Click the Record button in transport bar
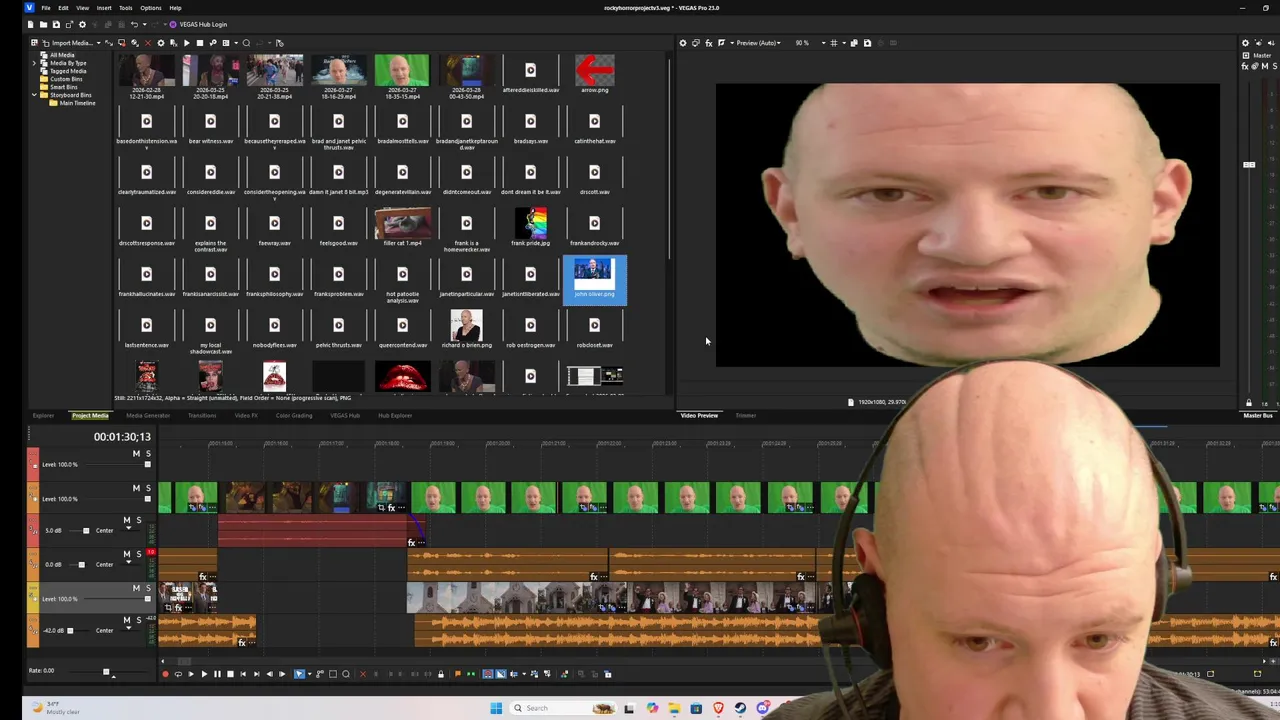 point(165,674)
